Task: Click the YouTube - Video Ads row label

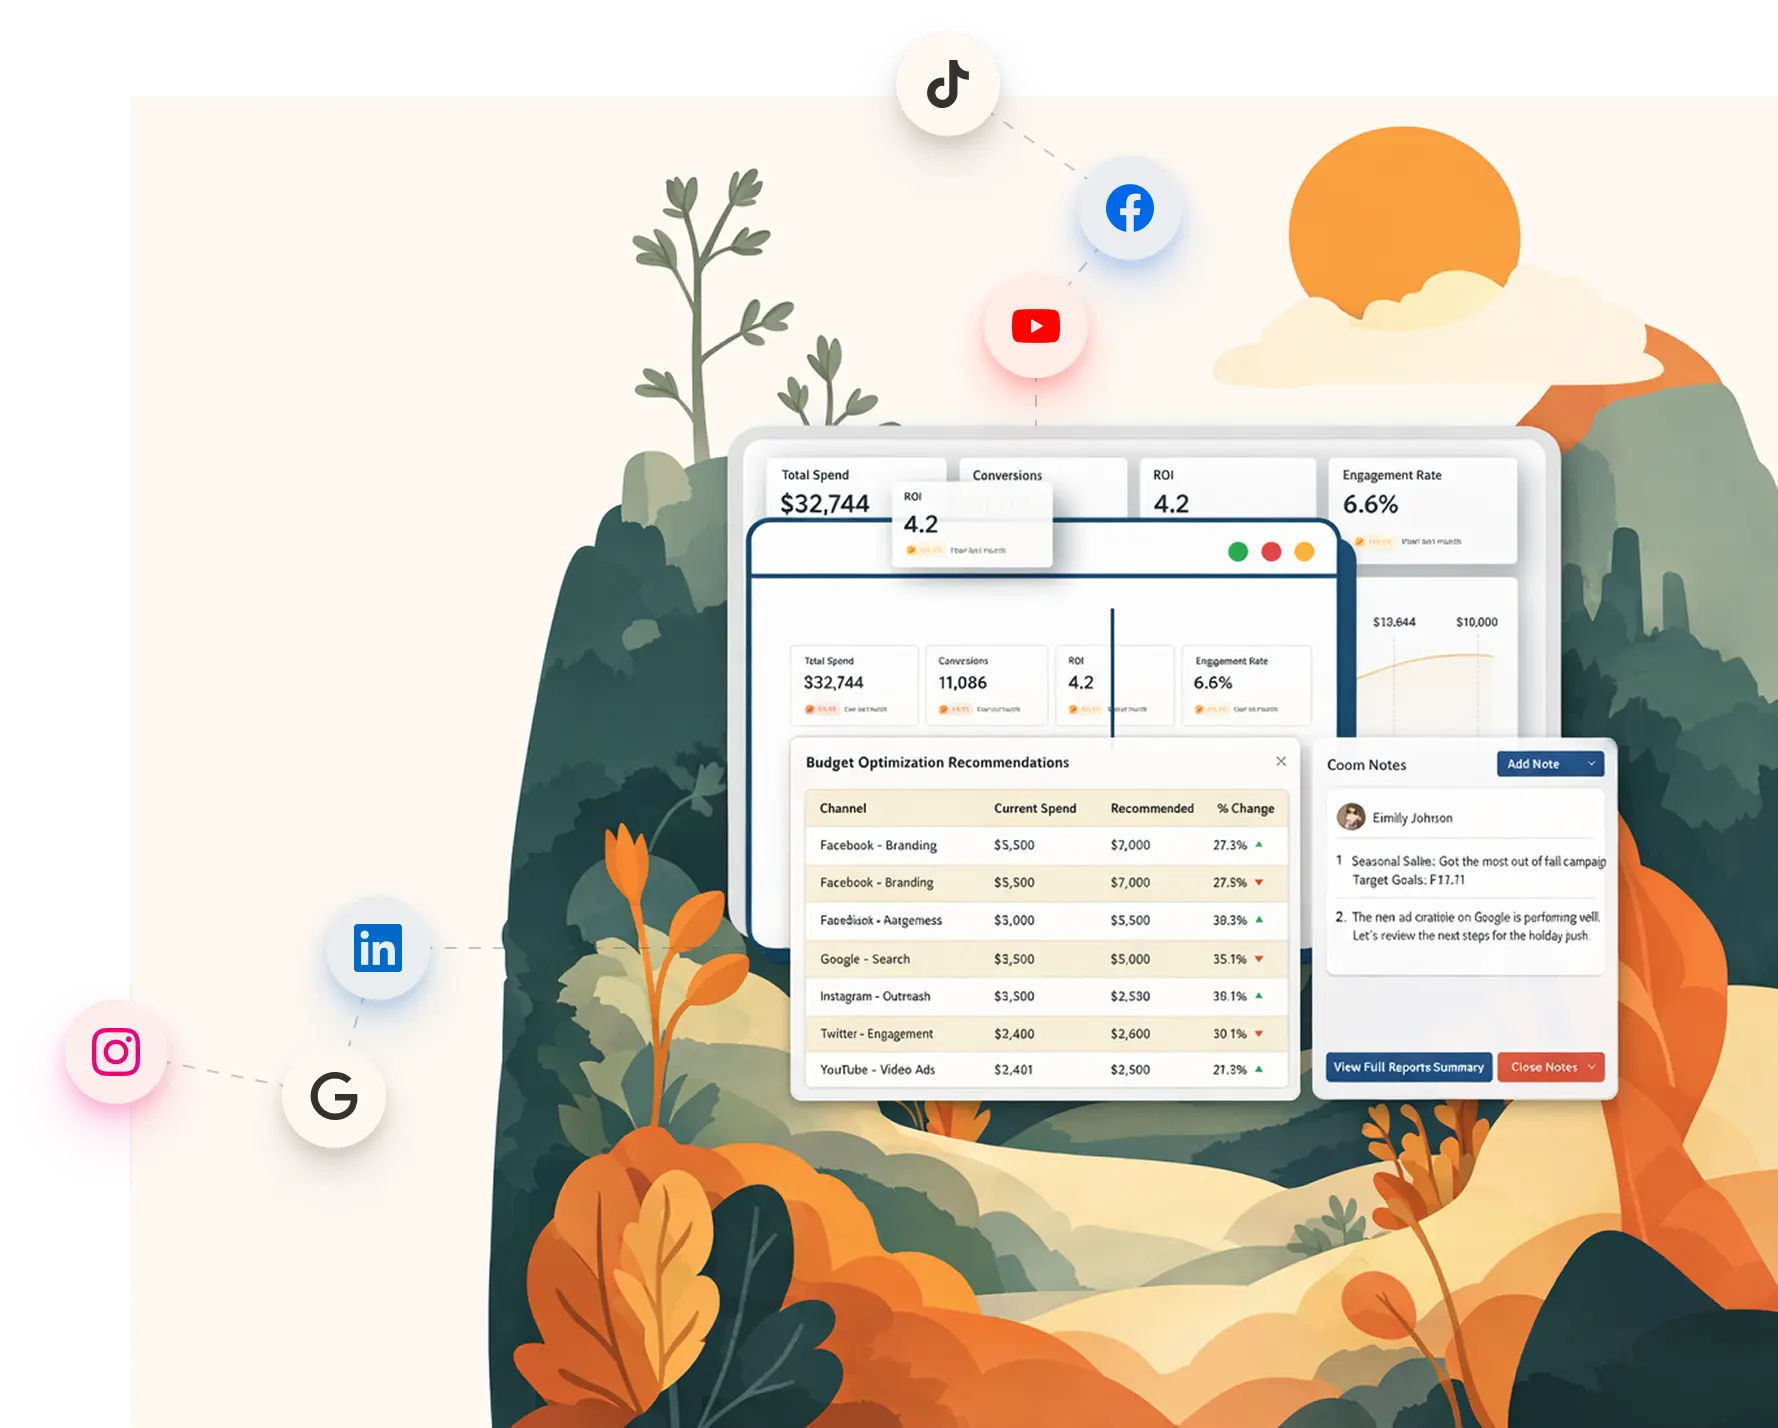Action: pos(877,1069)
